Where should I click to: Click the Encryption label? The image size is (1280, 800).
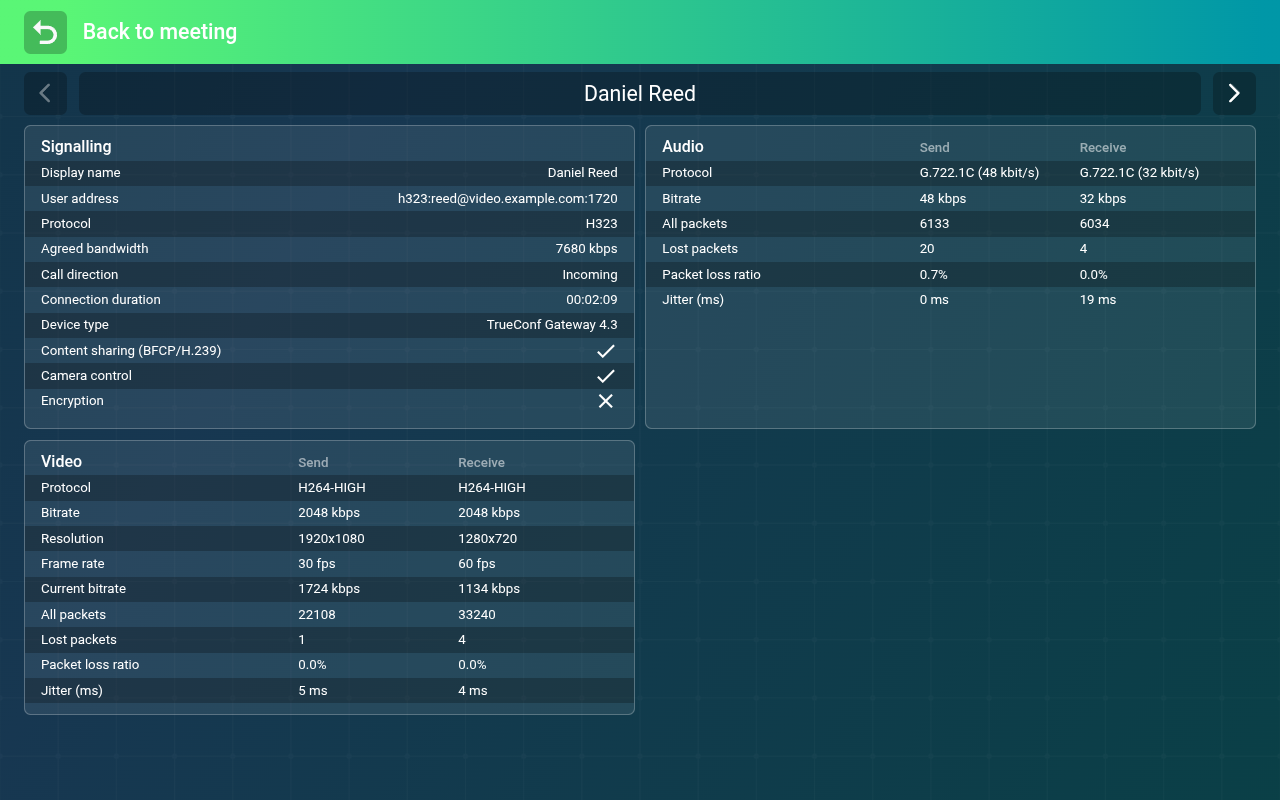click(72, 401)
